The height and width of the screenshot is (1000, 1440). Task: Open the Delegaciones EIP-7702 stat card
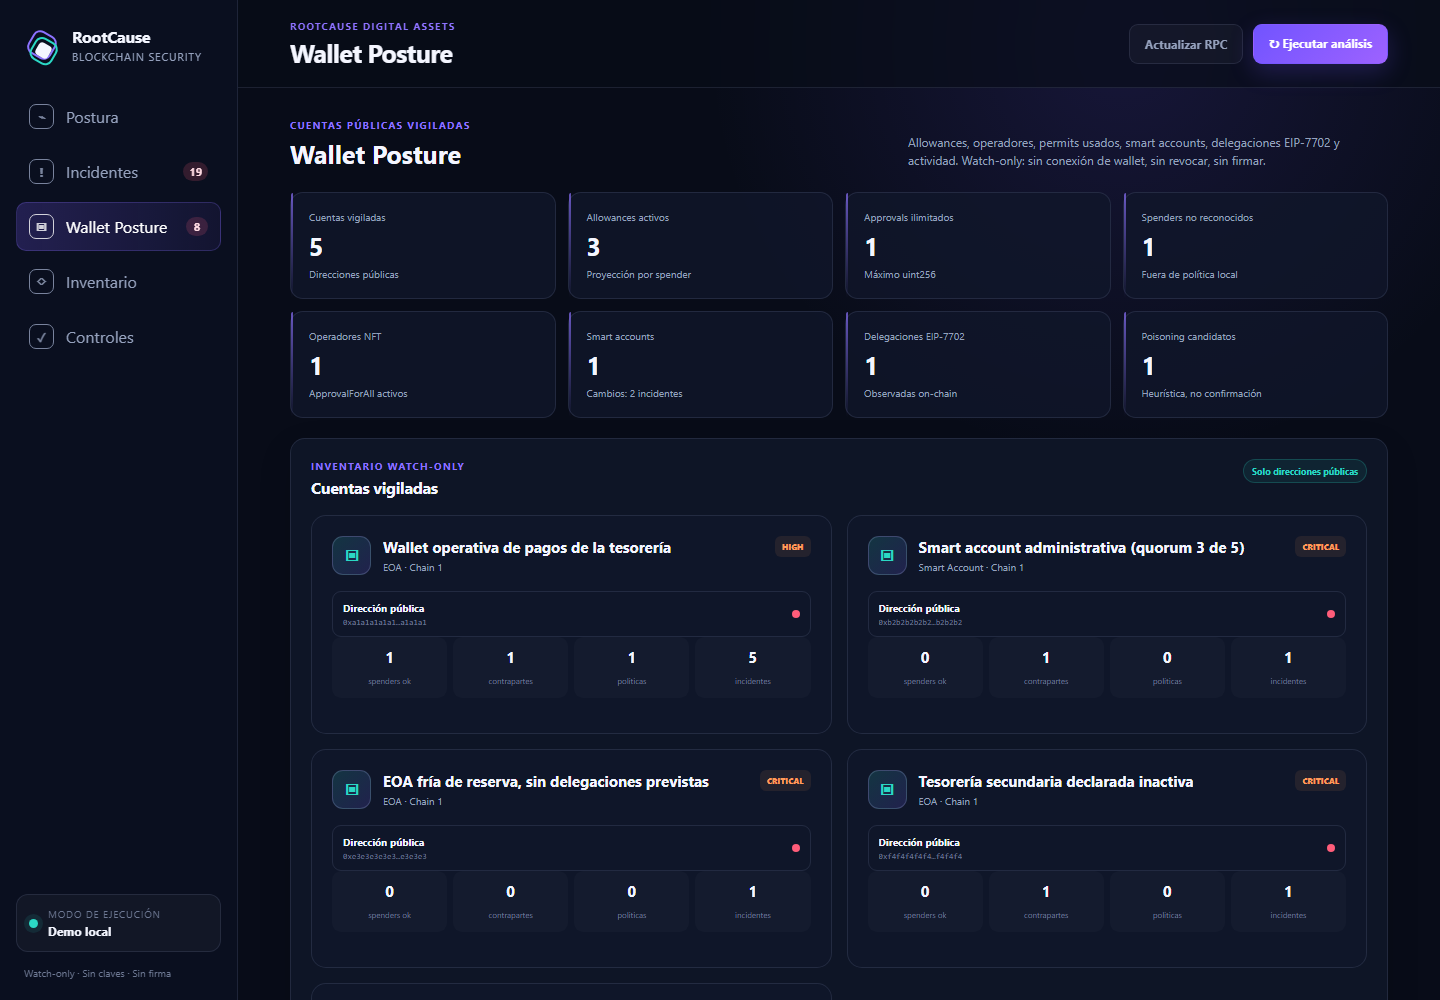(978, 365)
